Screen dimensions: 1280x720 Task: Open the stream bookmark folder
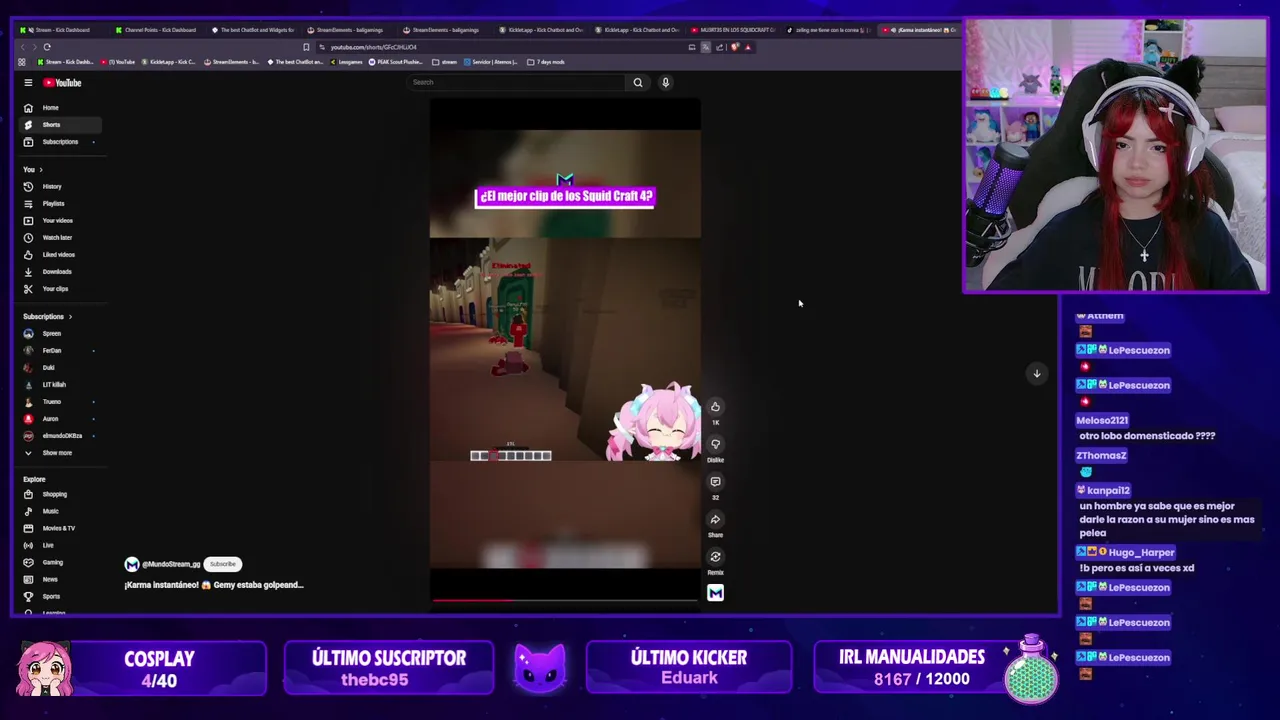[445, 62]
